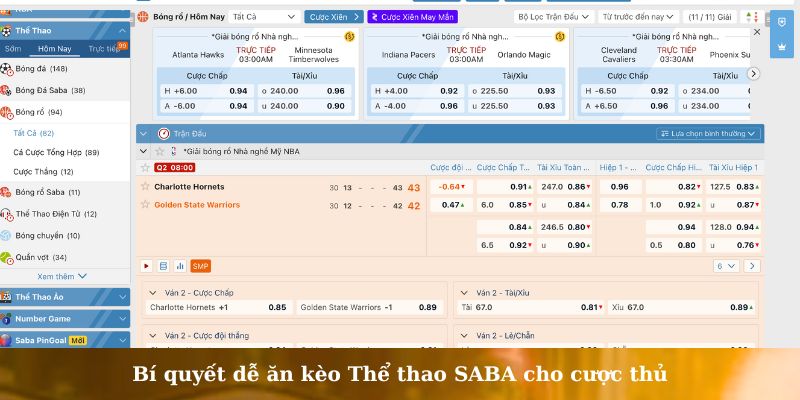
Task: Expand the Saba PinGoal panel
Action: click(122, 340)
